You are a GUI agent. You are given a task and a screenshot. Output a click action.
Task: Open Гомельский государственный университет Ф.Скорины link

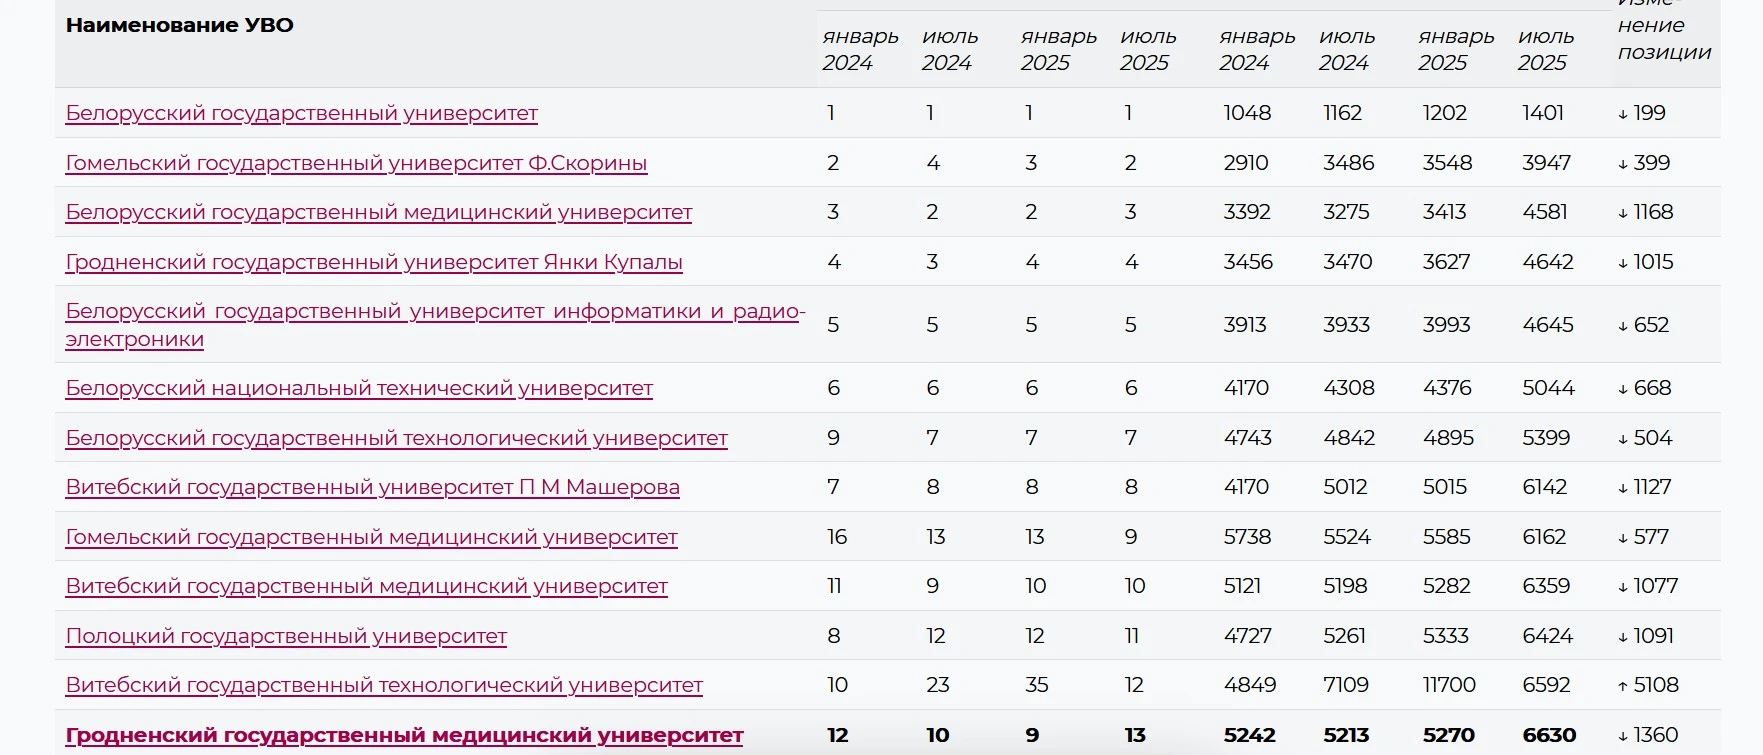pyautogui.click(x=356, y=163)
